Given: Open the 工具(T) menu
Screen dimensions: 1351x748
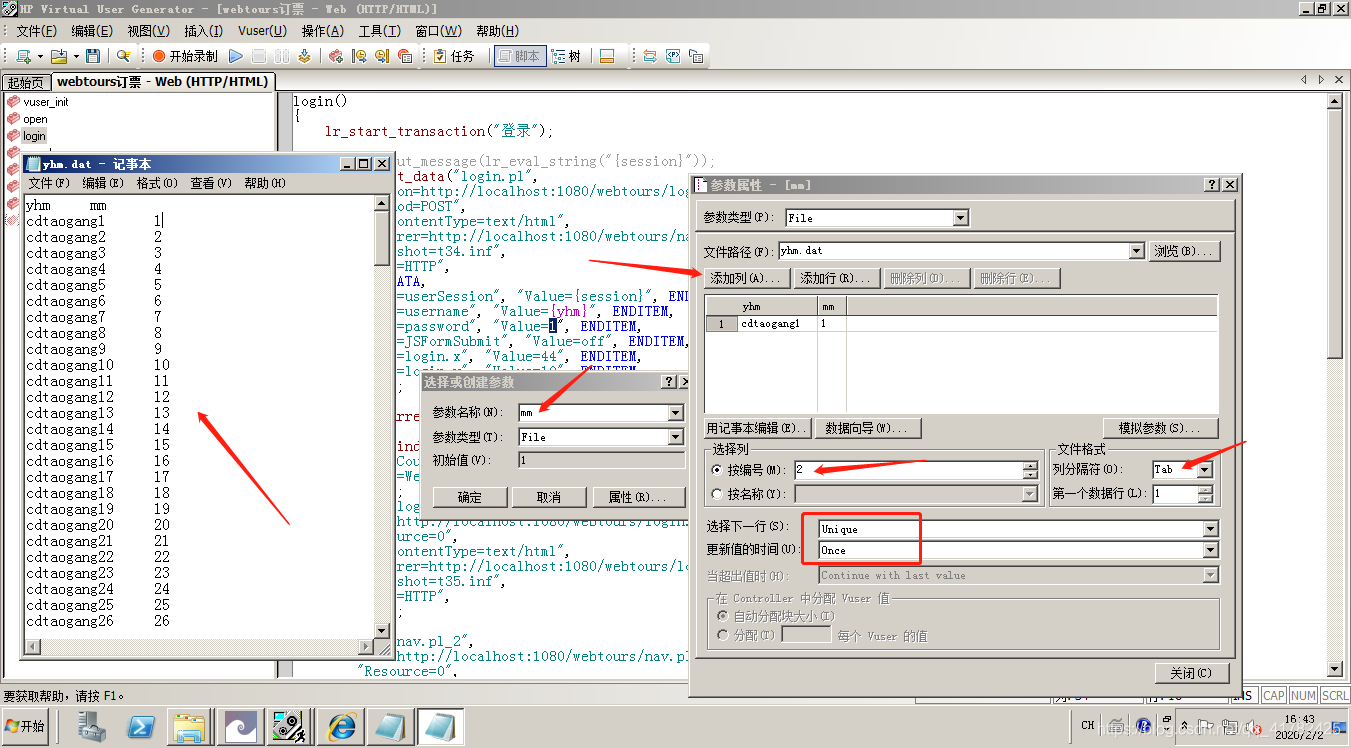Looking at the screenshot, I should 380,31.
